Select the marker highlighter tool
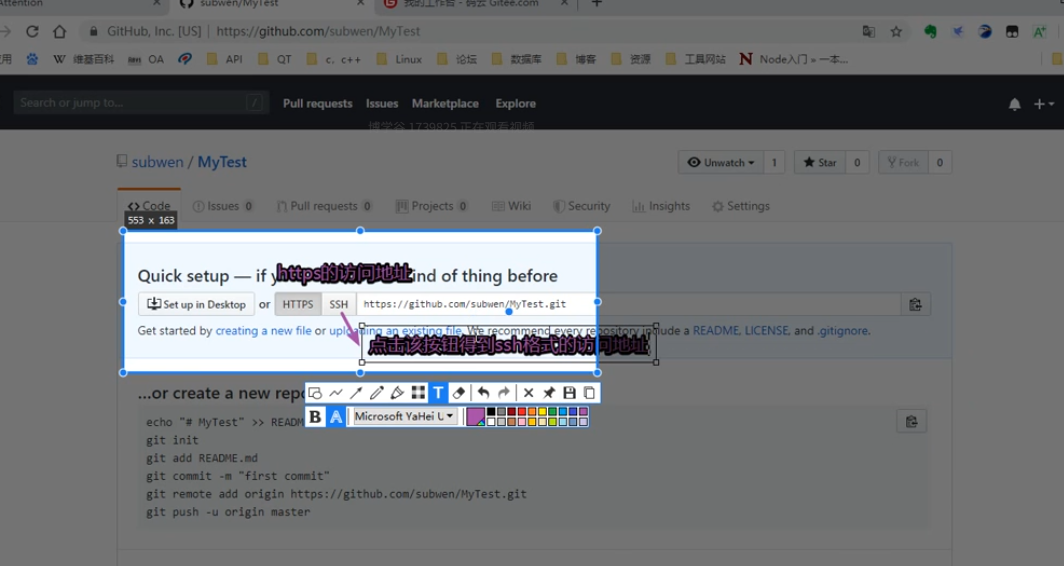Image resolution: width=1064 pixels, height=566 pixels. (x=397, y=393)
